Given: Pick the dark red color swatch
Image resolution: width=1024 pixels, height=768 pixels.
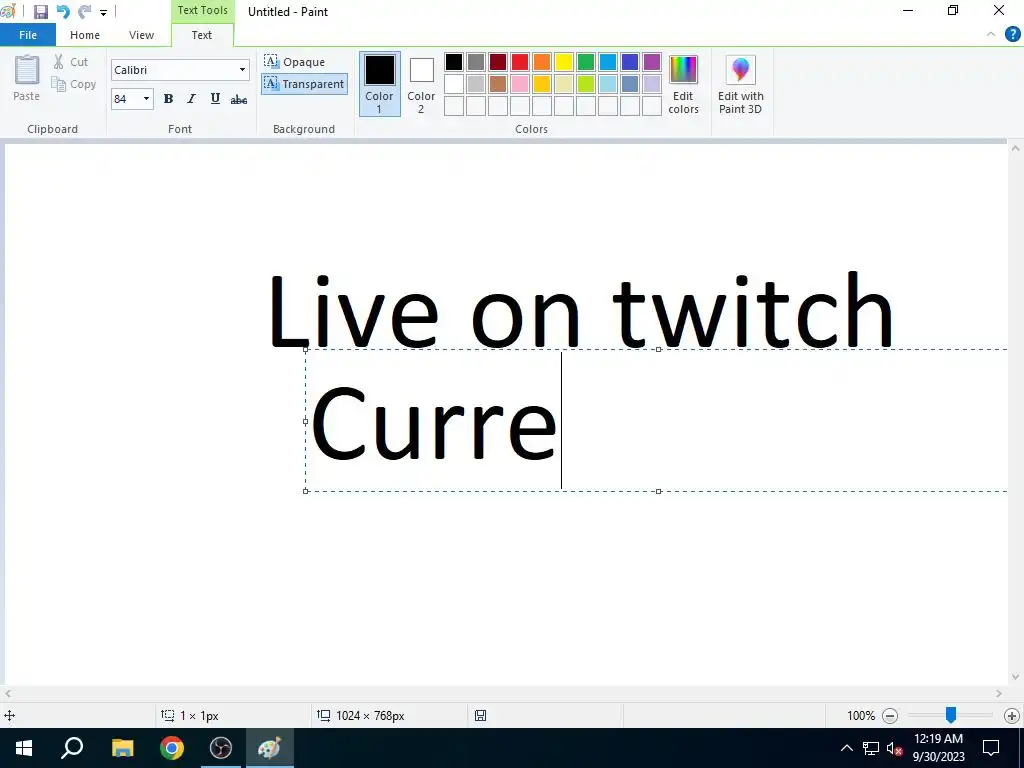Looking at the screenshot, I should click(x=498, y=62).
